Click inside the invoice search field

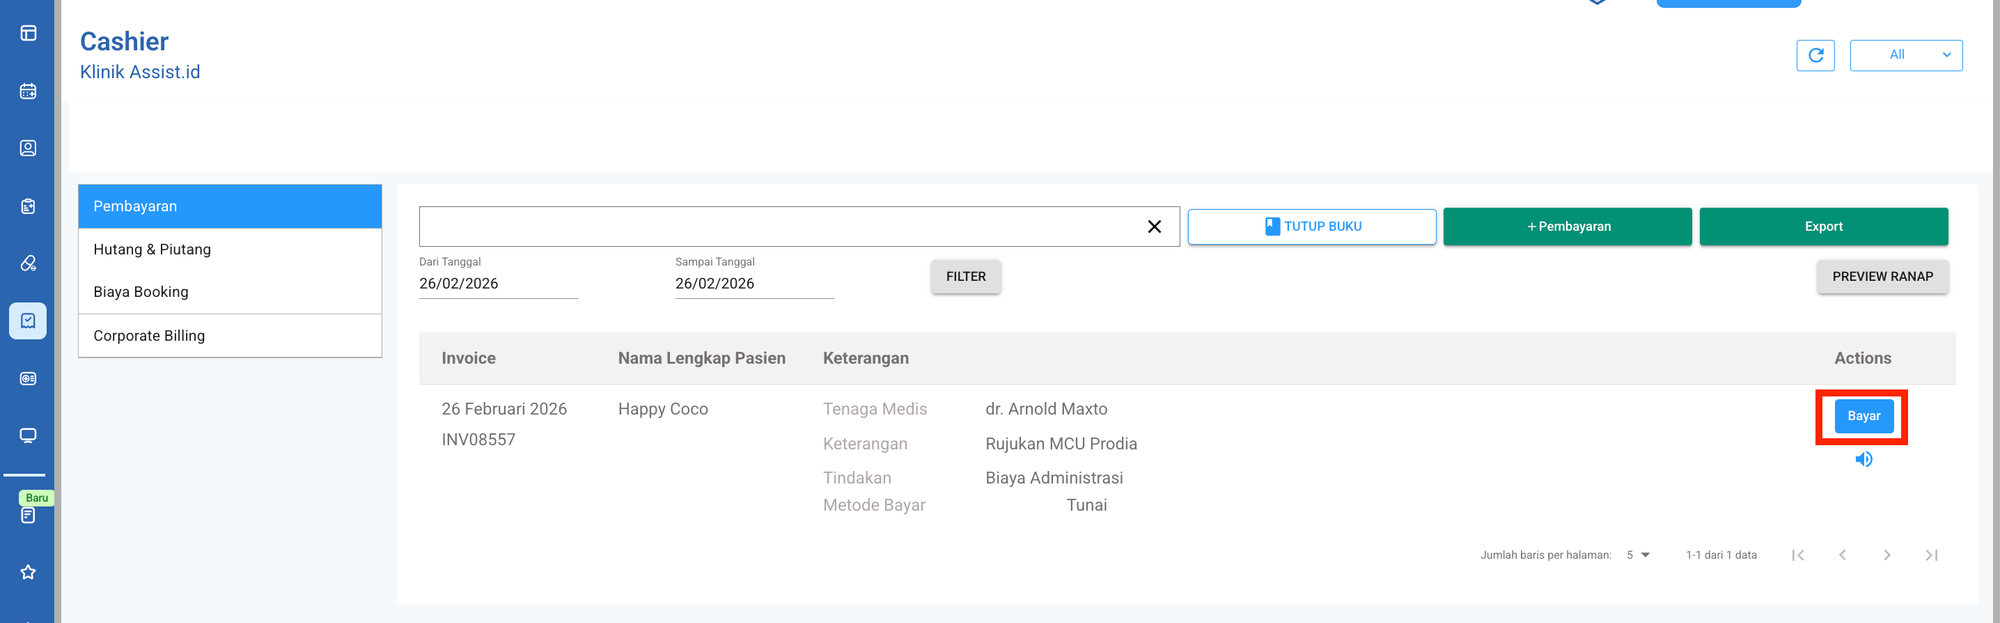tap(780, 227)
